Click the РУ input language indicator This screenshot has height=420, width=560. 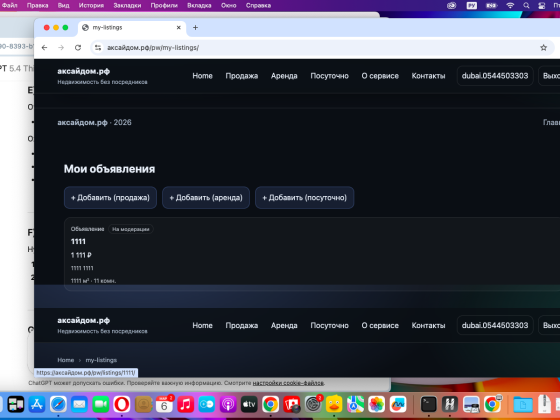click(x=472, y=5)
